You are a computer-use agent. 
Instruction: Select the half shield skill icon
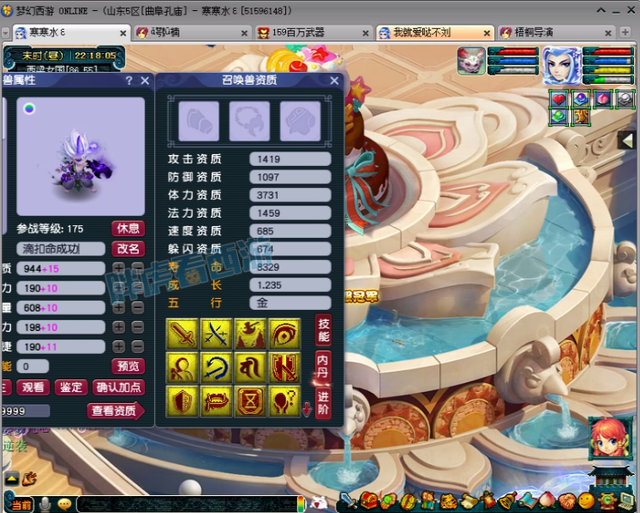tap(182, 402)
